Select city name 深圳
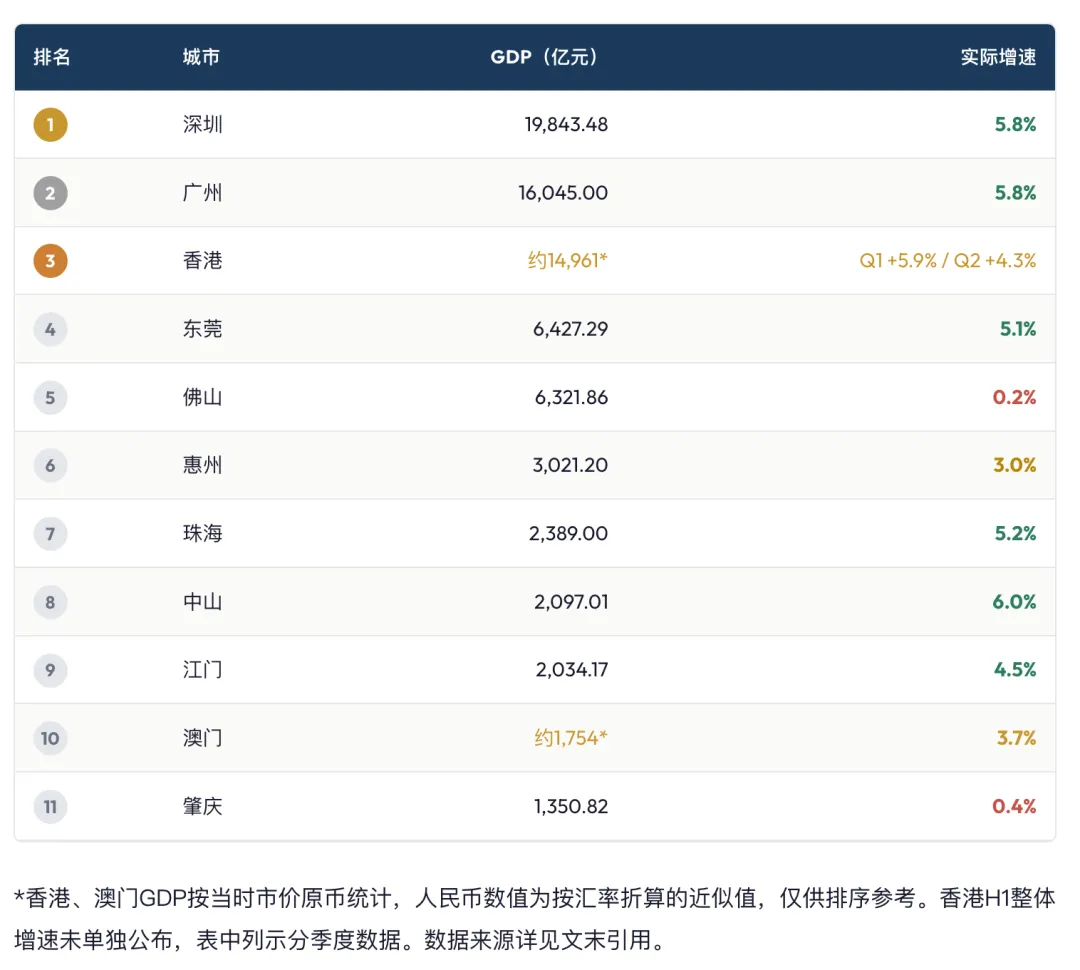 pos(202,125)
